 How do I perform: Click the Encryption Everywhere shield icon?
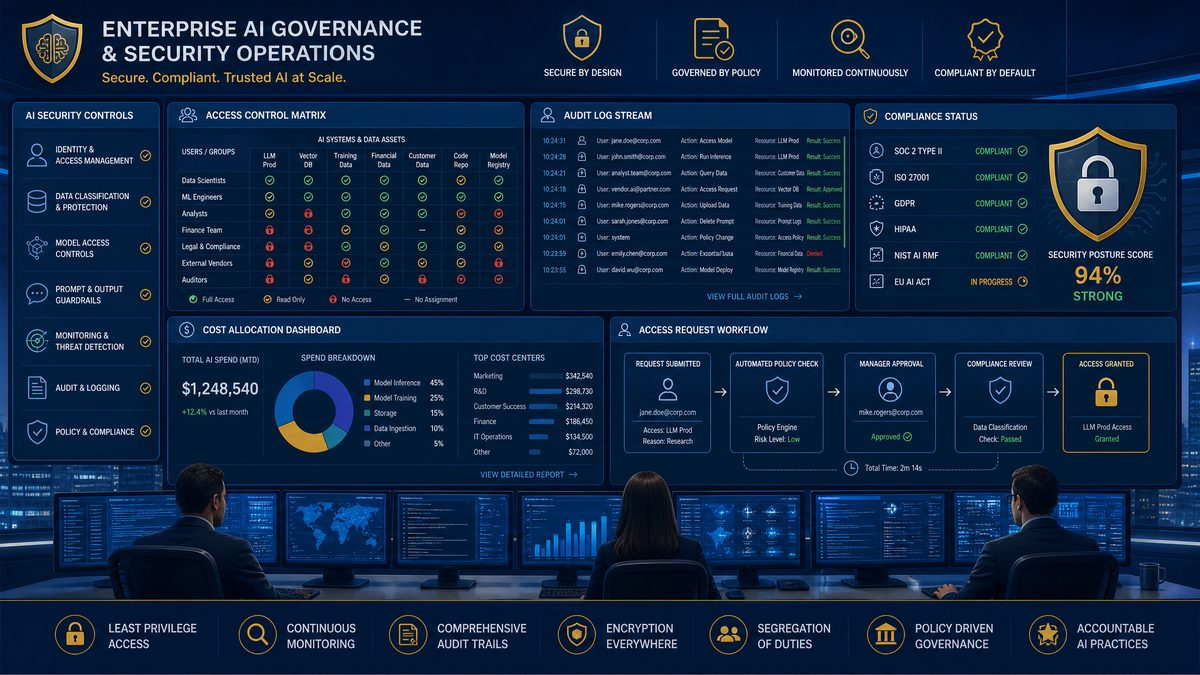[577, 635]
